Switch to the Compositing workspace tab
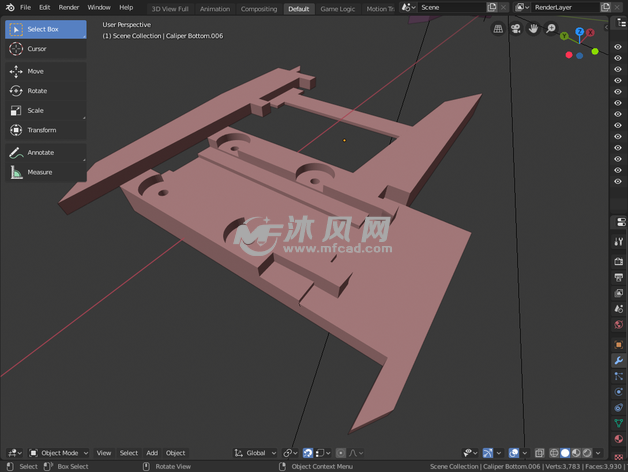This screenshot has width=628, height=472. click(x=259, y=9)
